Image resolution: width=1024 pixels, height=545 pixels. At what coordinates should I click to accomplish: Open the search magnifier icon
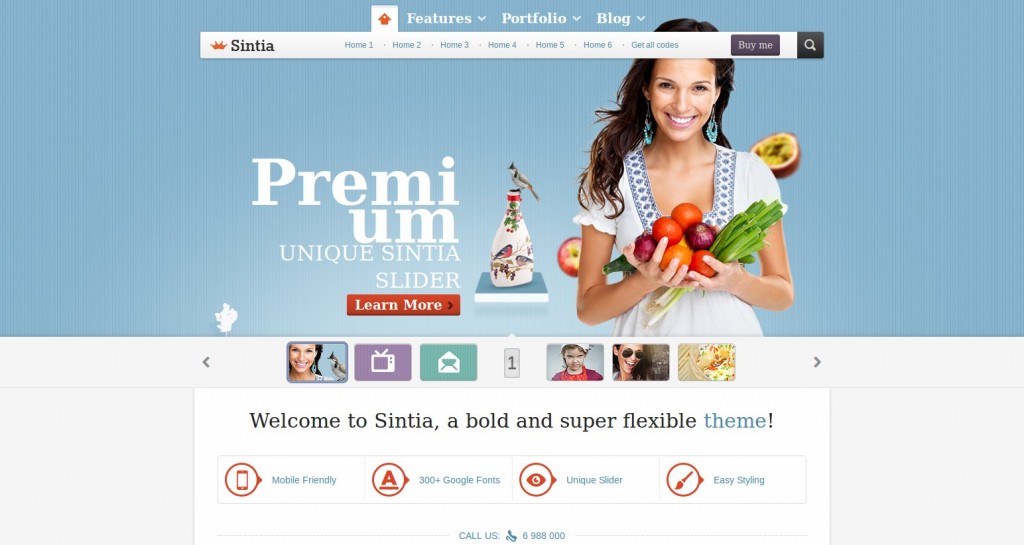[810, 45]
